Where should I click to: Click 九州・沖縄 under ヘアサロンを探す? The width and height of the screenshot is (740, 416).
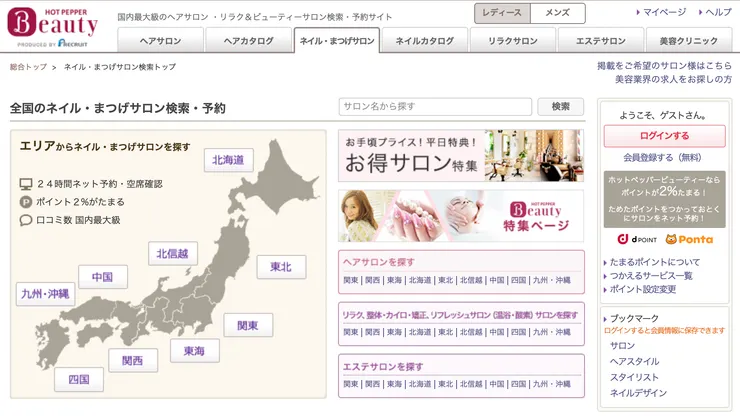pyautogui.click(x=552, y=280)
